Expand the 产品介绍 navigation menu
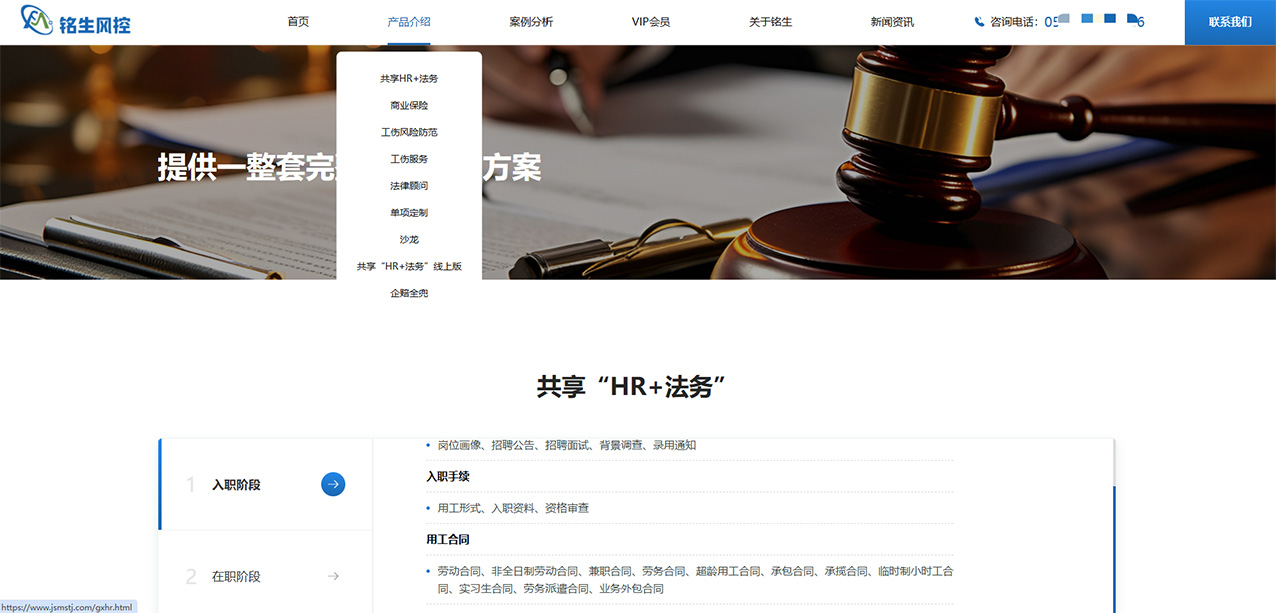 click(408, 22)
